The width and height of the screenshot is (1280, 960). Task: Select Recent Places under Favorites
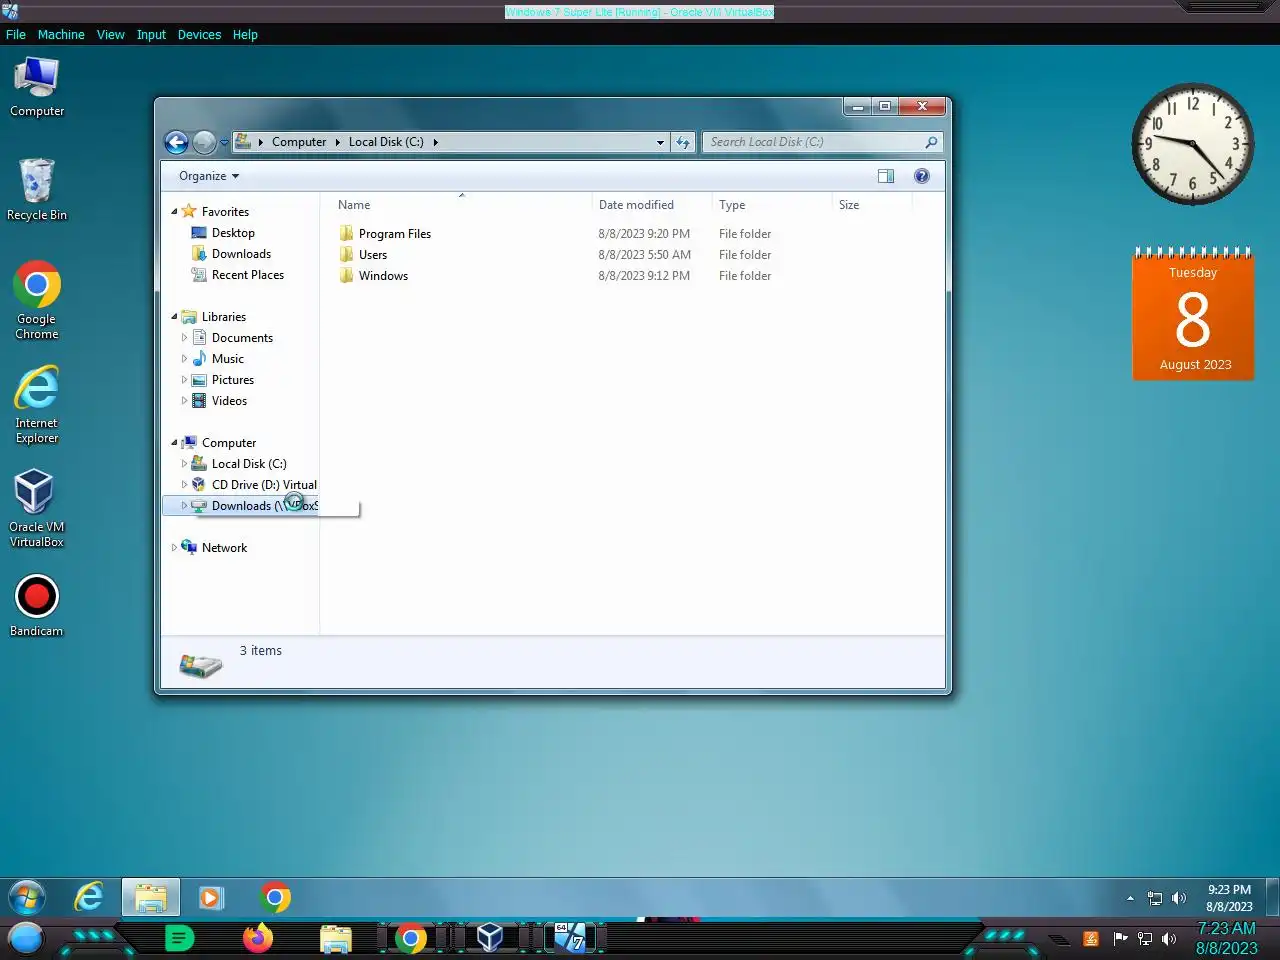247,275
